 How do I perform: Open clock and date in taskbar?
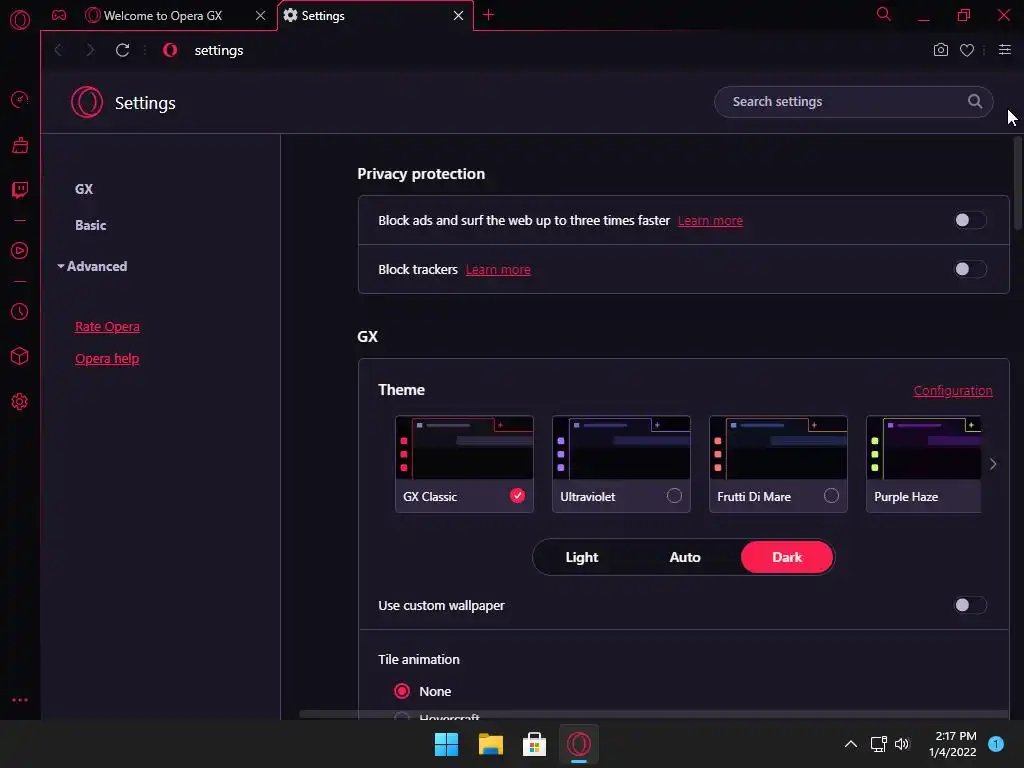click(953, 744)
